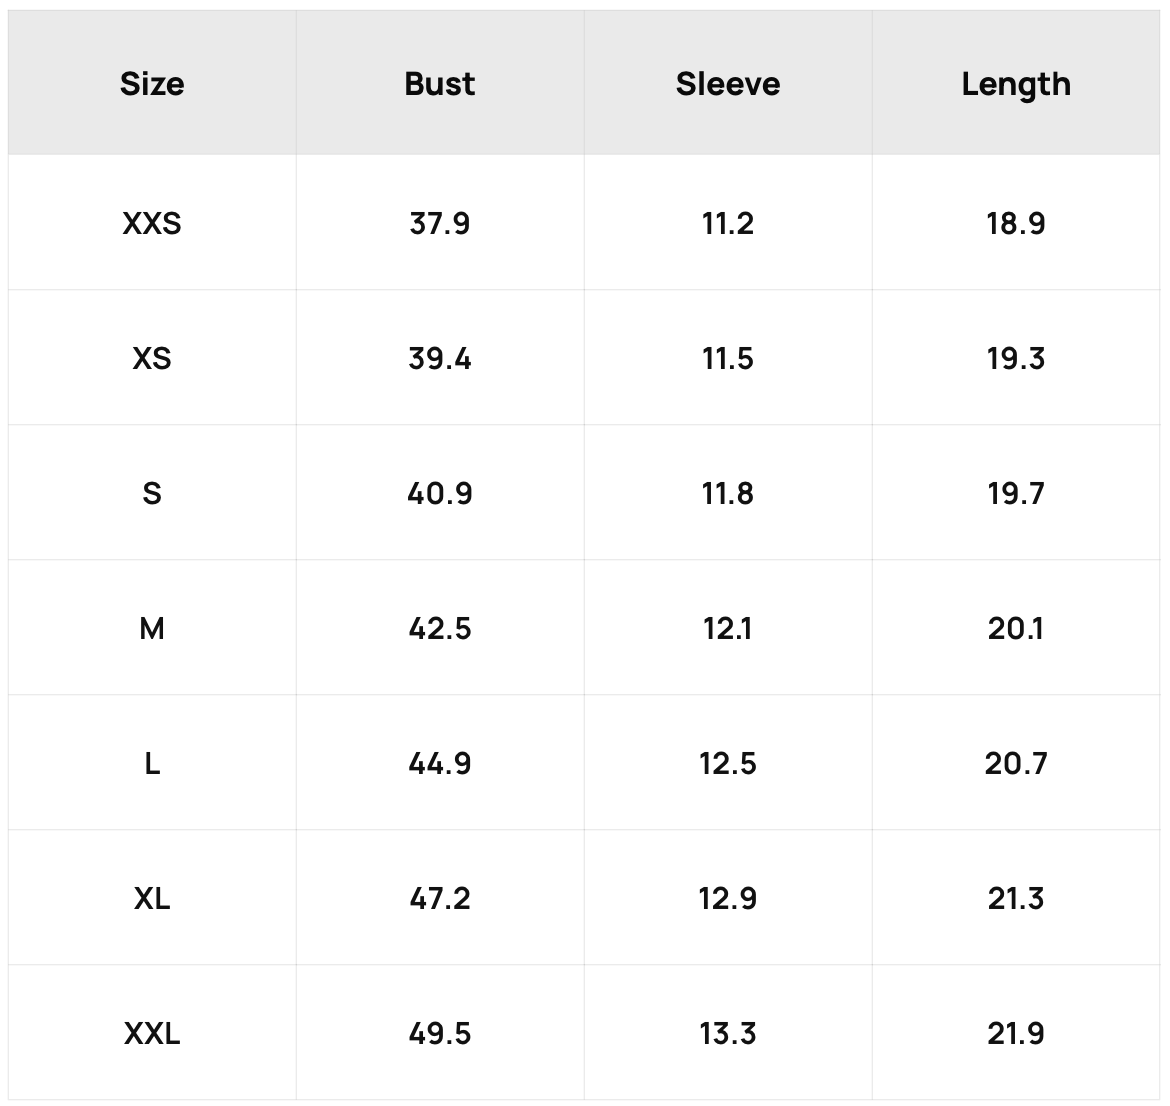
Task: Click sleeve value 12.9
Action: pos(728,899)
